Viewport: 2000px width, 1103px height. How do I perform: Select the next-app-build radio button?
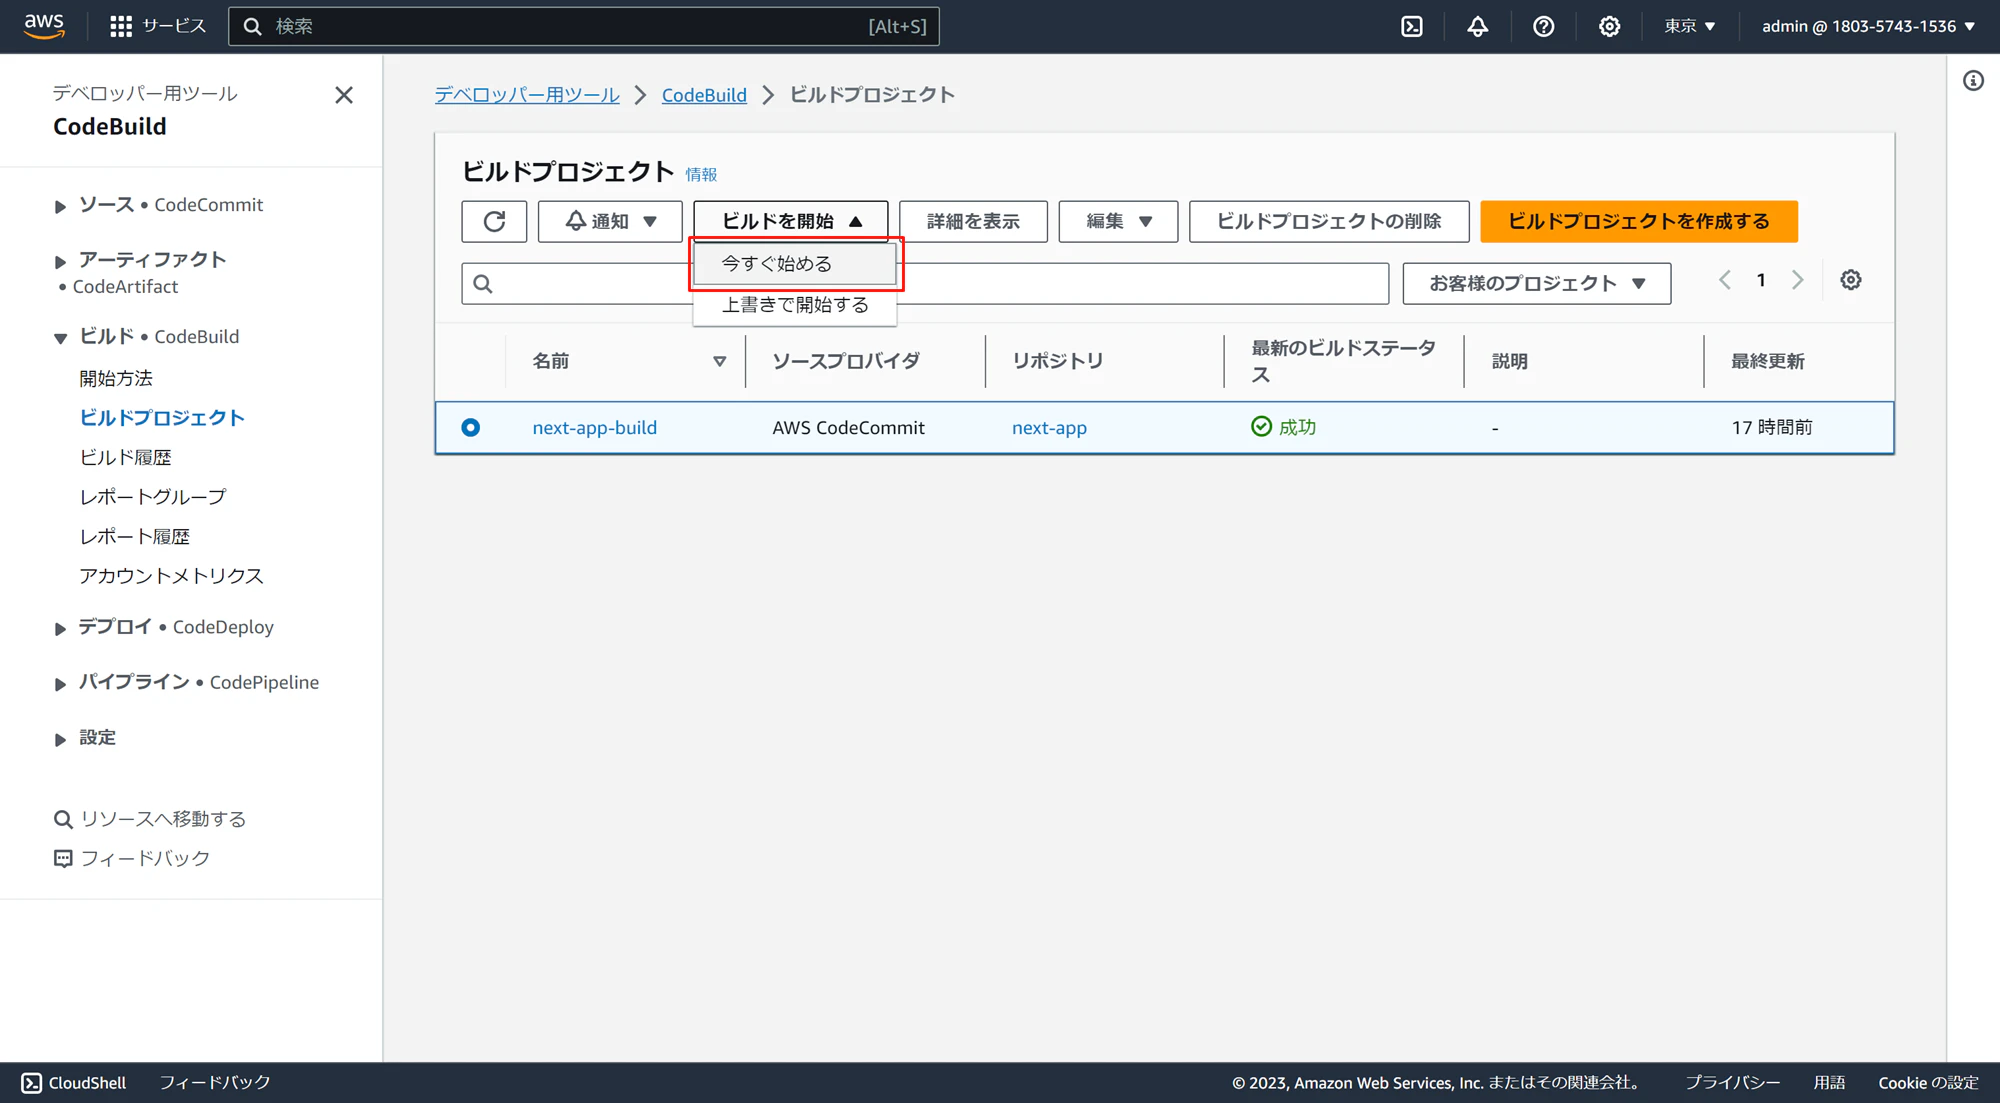(x=470, y=427)
